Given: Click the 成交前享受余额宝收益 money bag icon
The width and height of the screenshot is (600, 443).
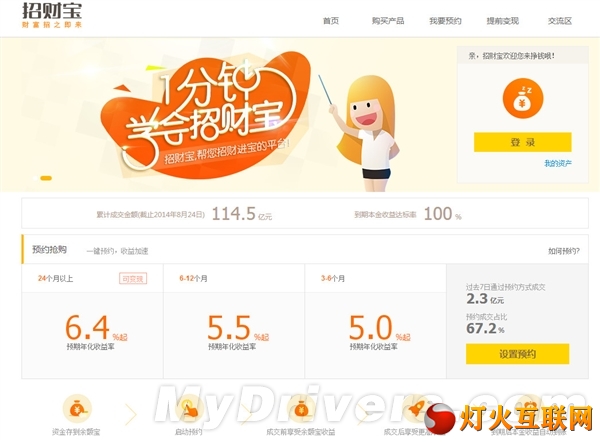Looking at the screenshot, I should pos(301,409).
